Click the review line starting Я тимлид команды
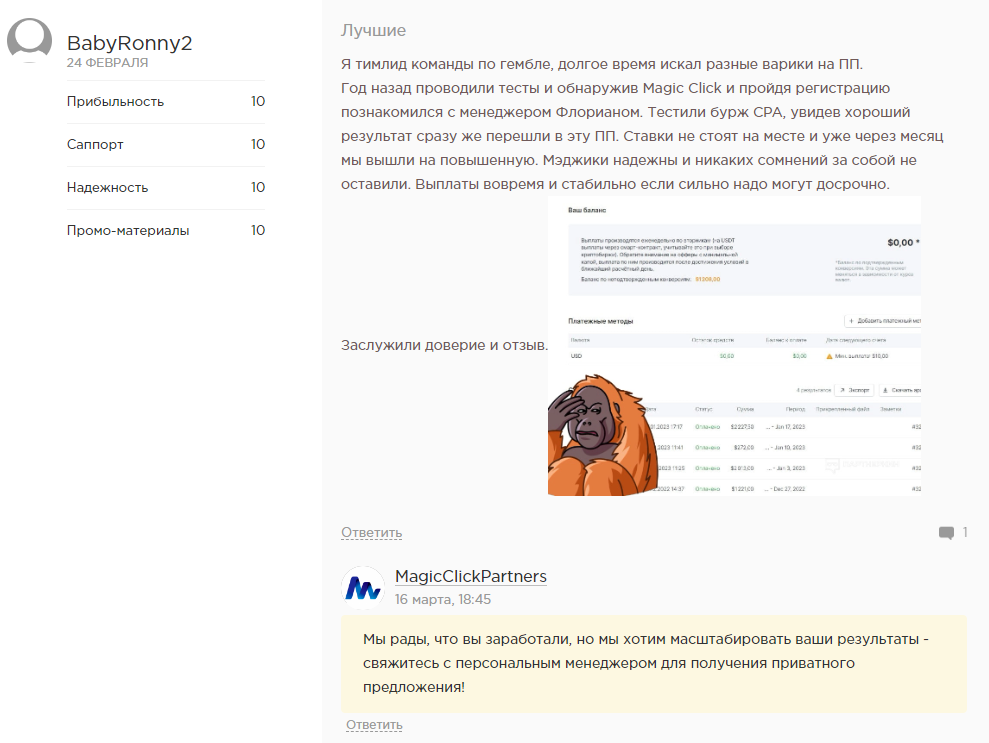989x743 pixels. (602, 64)
